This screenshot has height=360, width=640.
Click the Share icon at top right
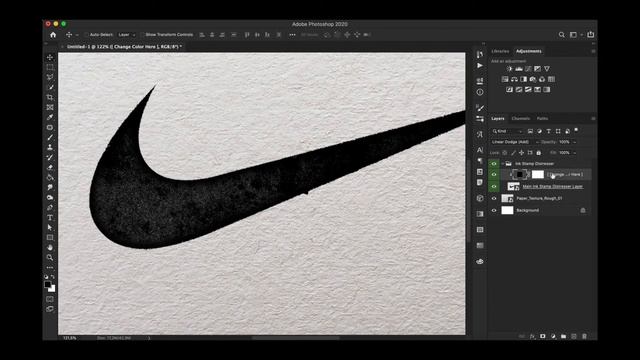point(591,35)
